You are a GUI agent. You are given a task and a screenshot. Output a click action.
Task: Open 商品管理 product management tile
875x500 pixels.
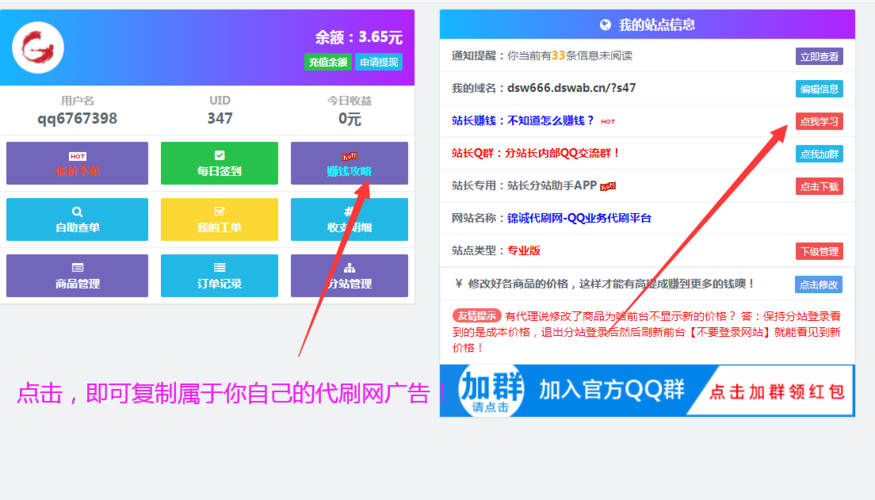(x=77, y=276)
